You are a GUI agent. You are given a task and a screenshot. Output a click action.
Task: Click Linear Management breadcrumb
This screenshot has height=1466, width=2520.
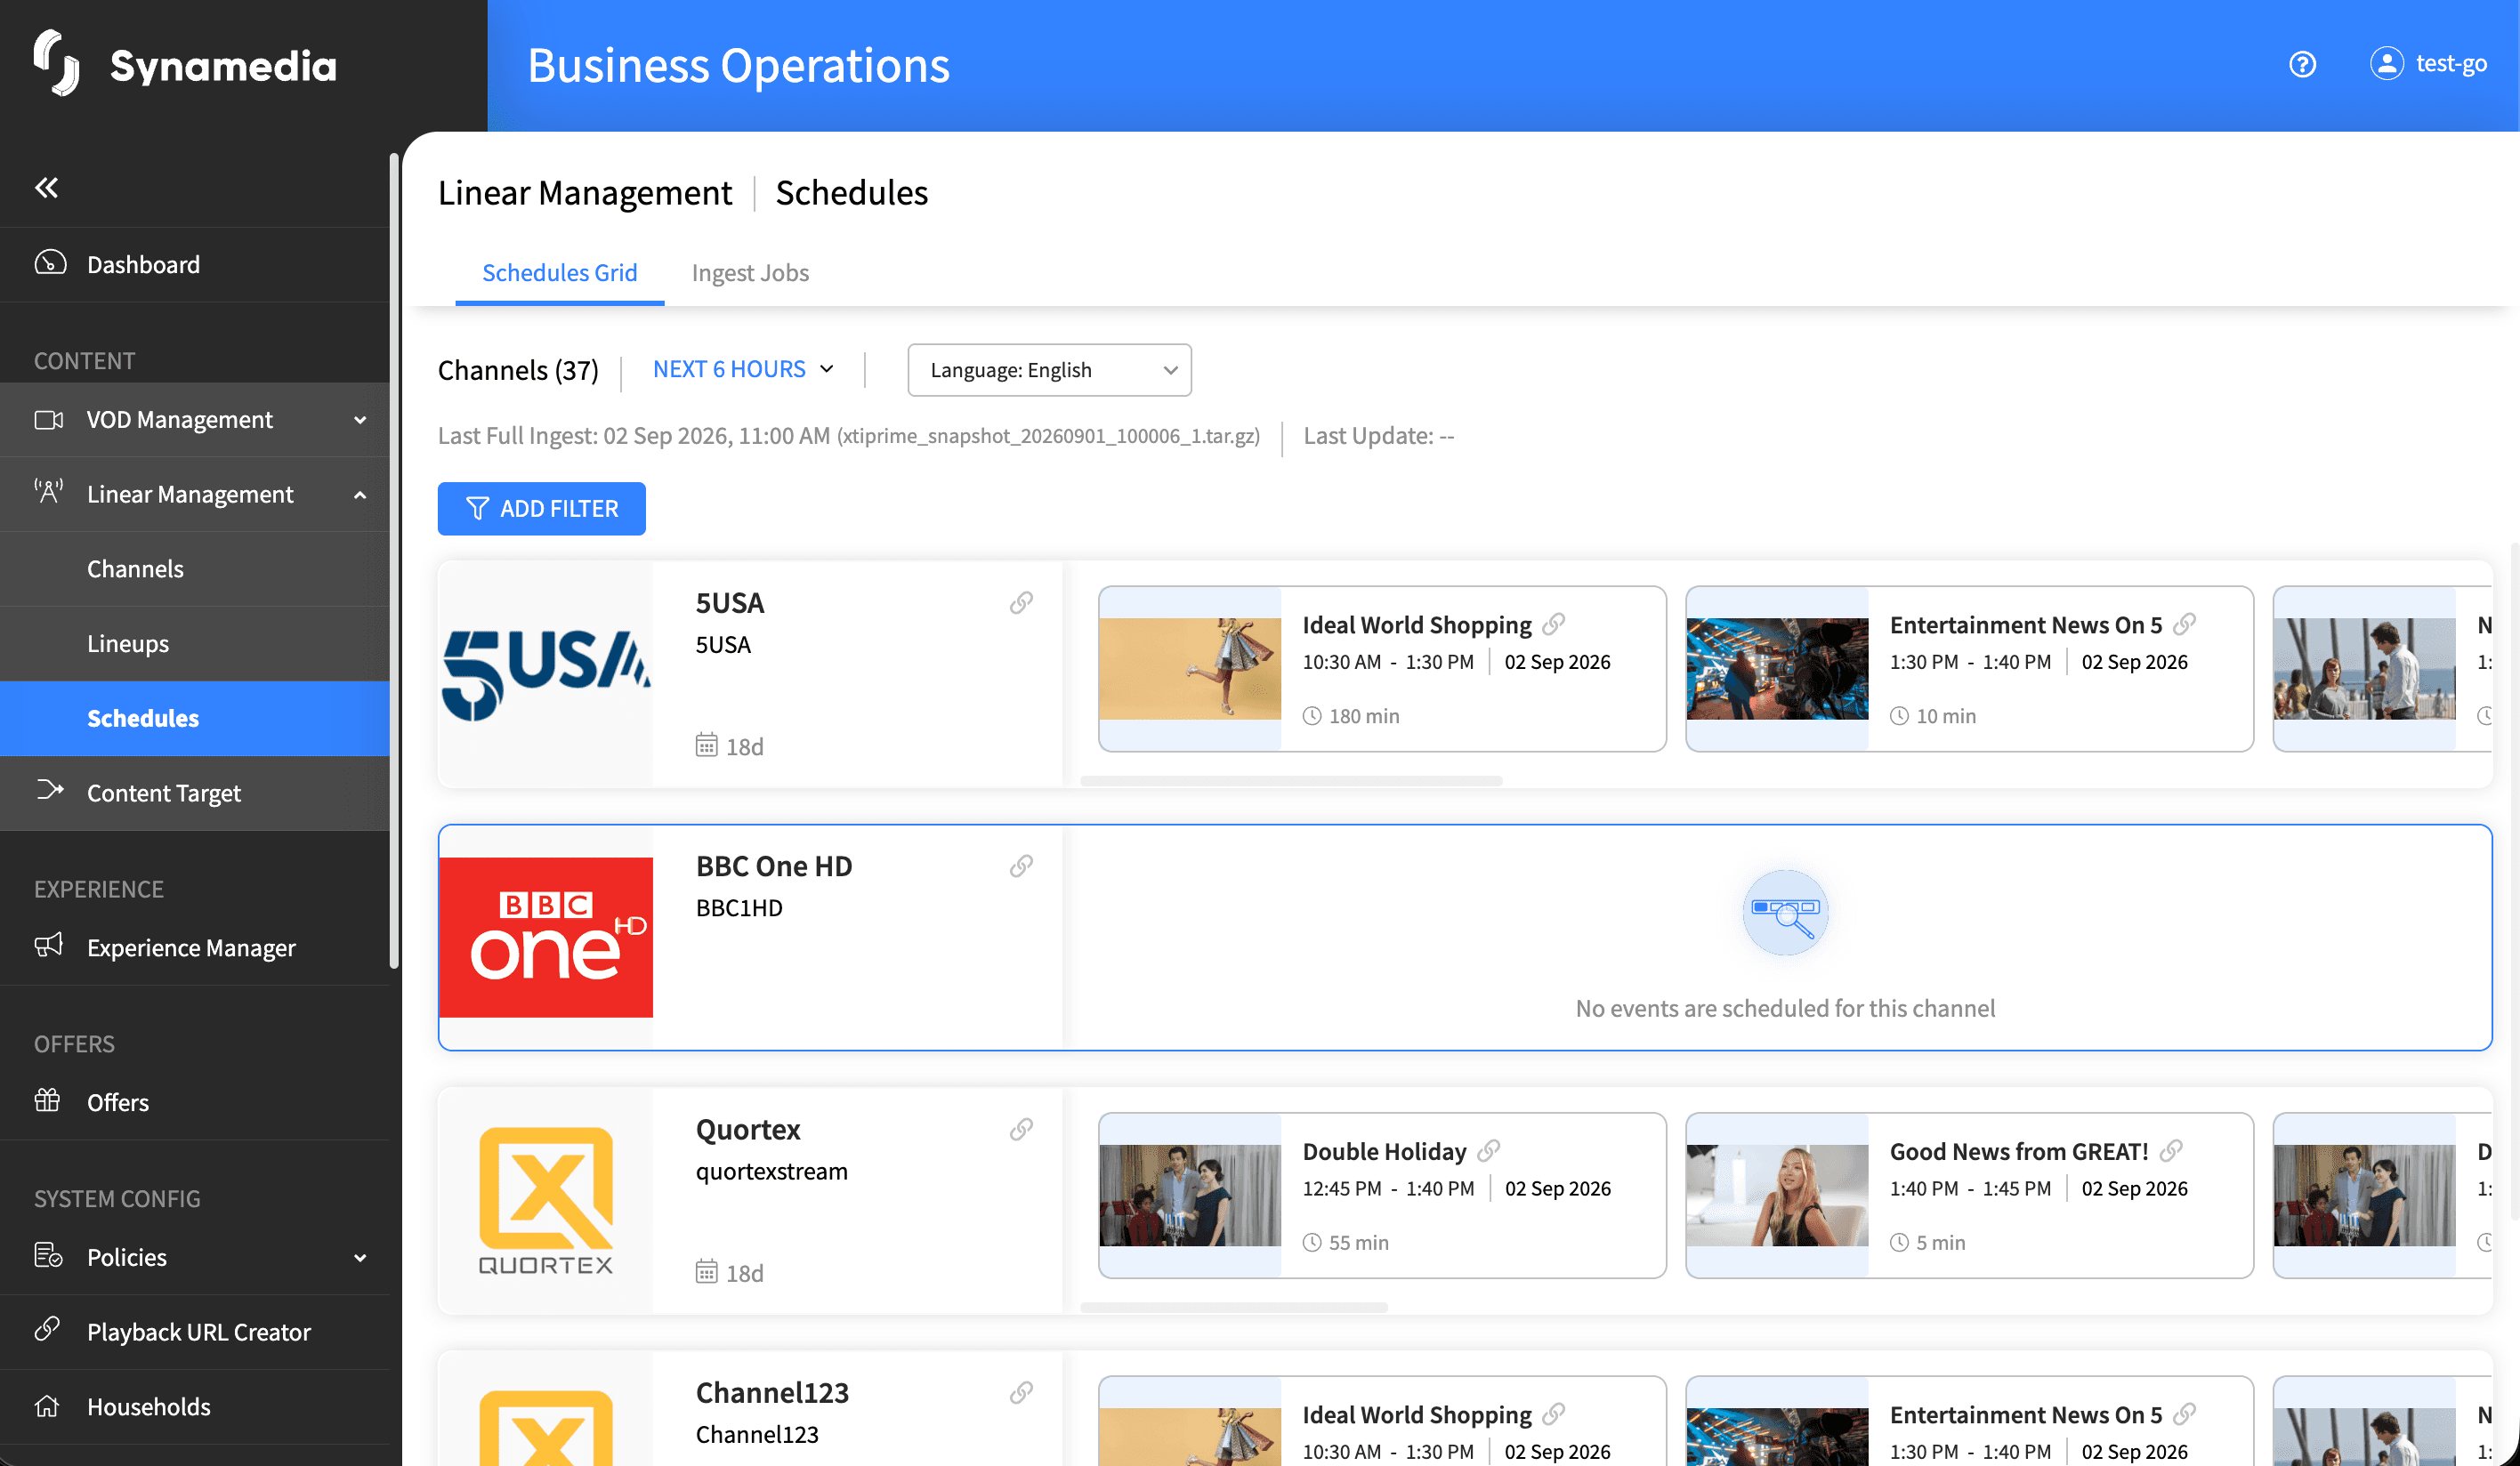point(585,192)
